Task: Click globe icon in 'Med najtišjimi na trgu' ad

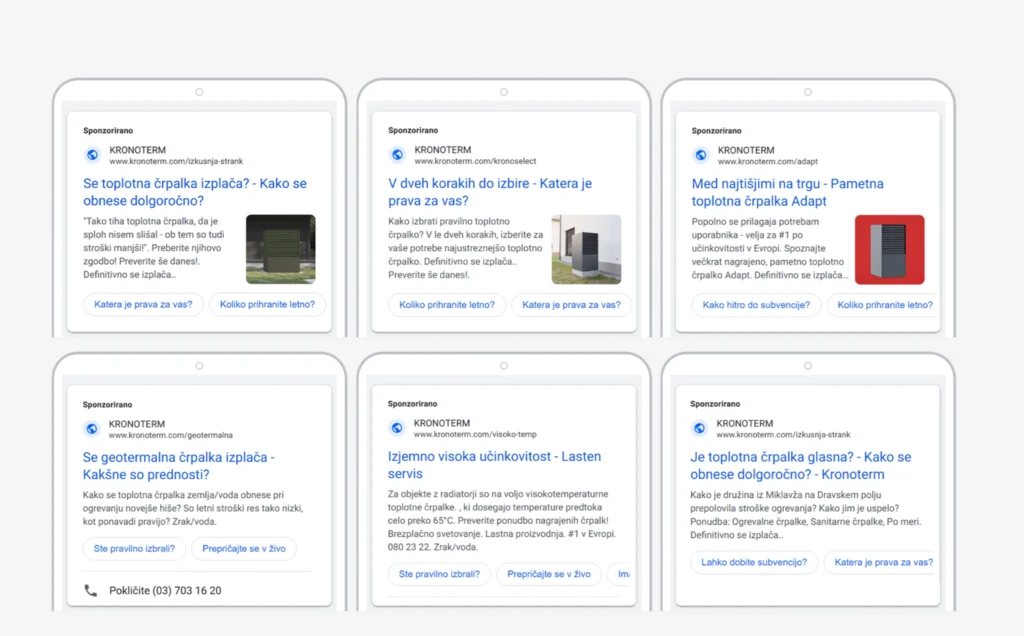Action: [x=701, y=155]
